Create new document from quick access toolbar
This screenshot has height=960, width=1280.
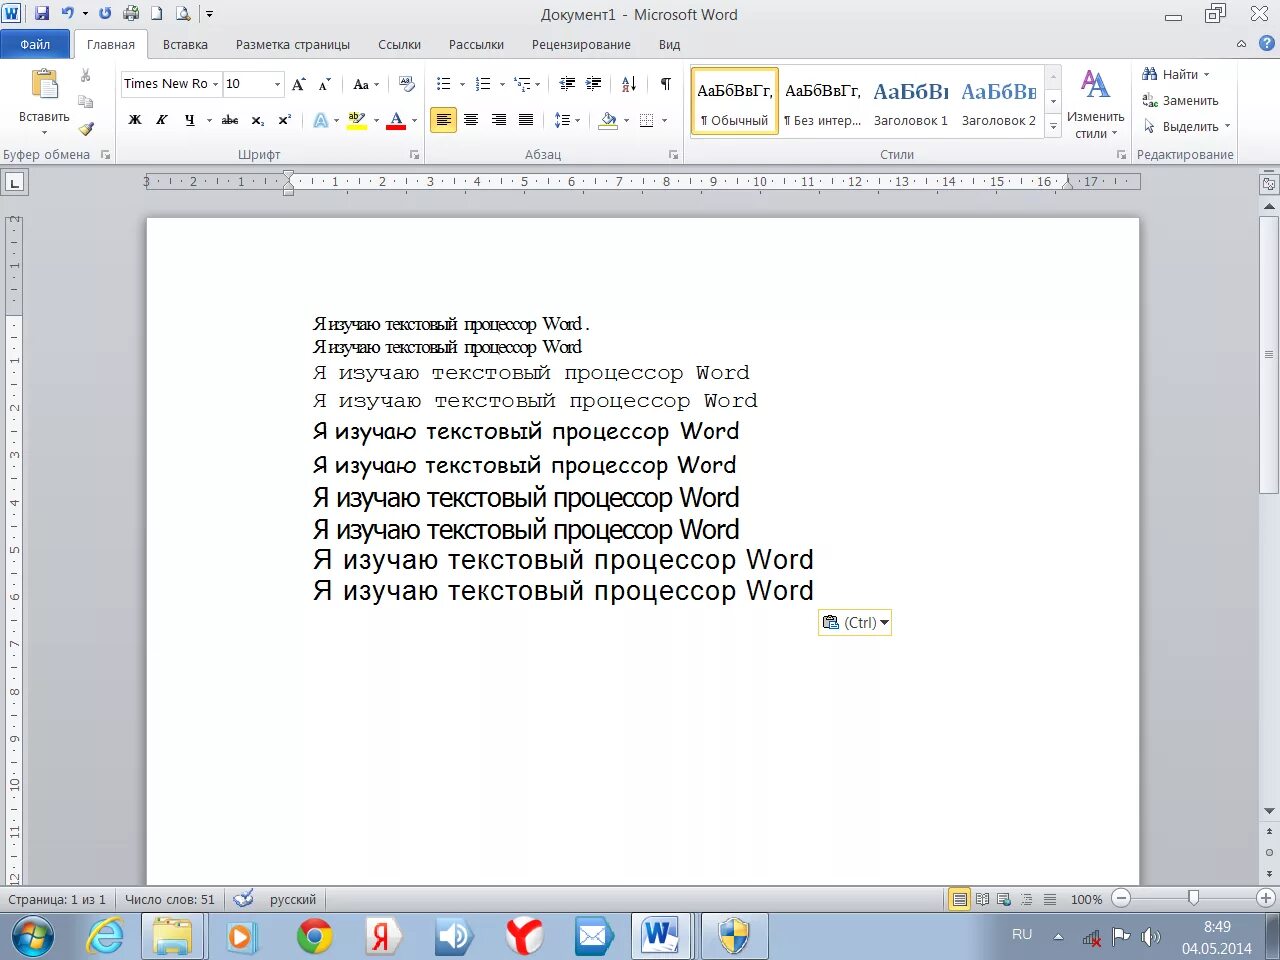click(157, 14)
